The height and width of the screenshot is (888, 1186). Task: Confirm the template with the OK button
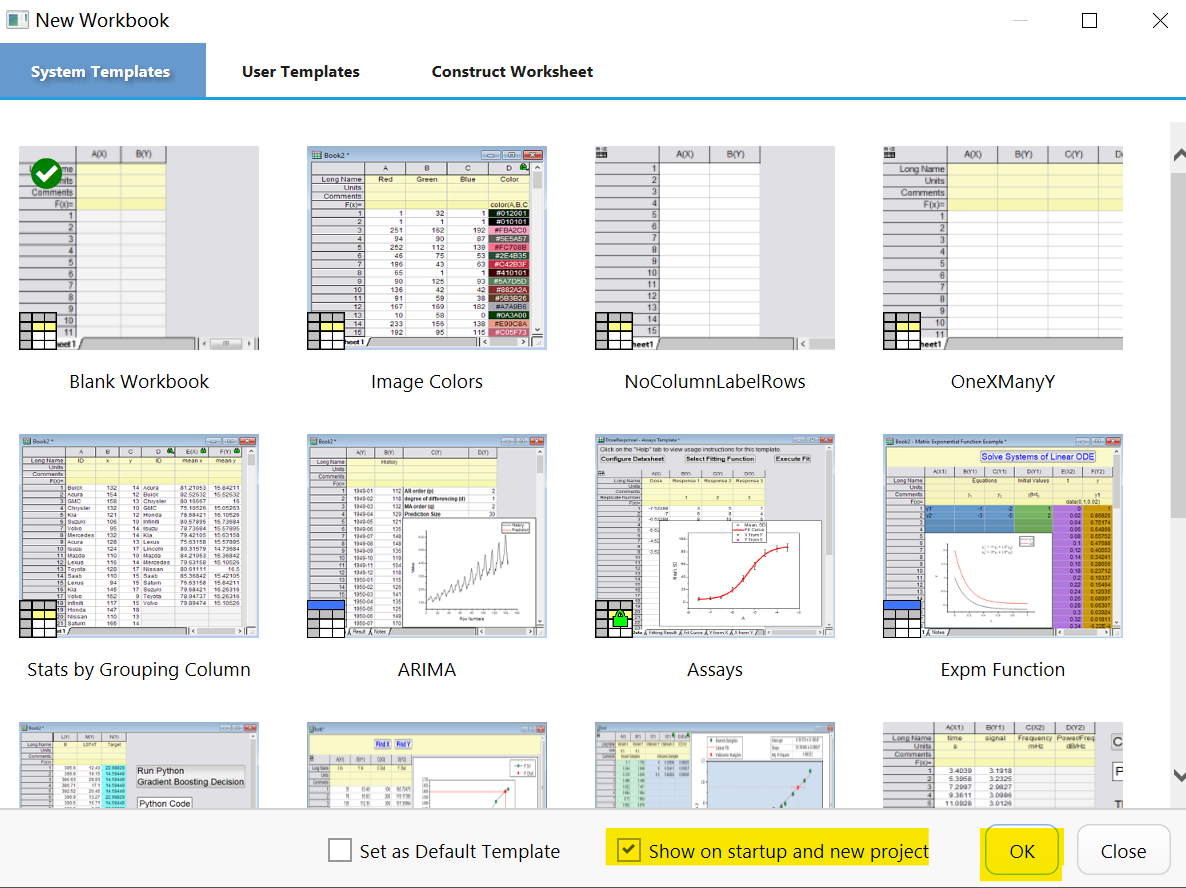pos(1021,851)
